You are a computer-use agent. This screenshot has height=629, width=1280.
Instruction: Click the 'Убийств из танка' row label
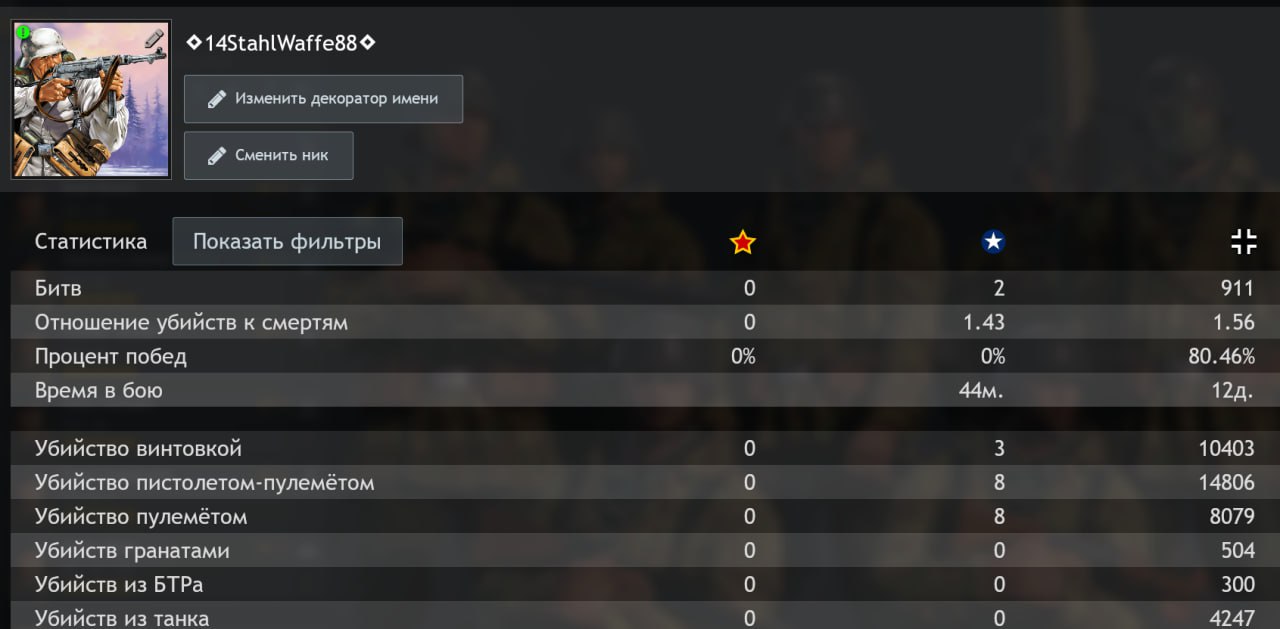(x=122, y=618)
